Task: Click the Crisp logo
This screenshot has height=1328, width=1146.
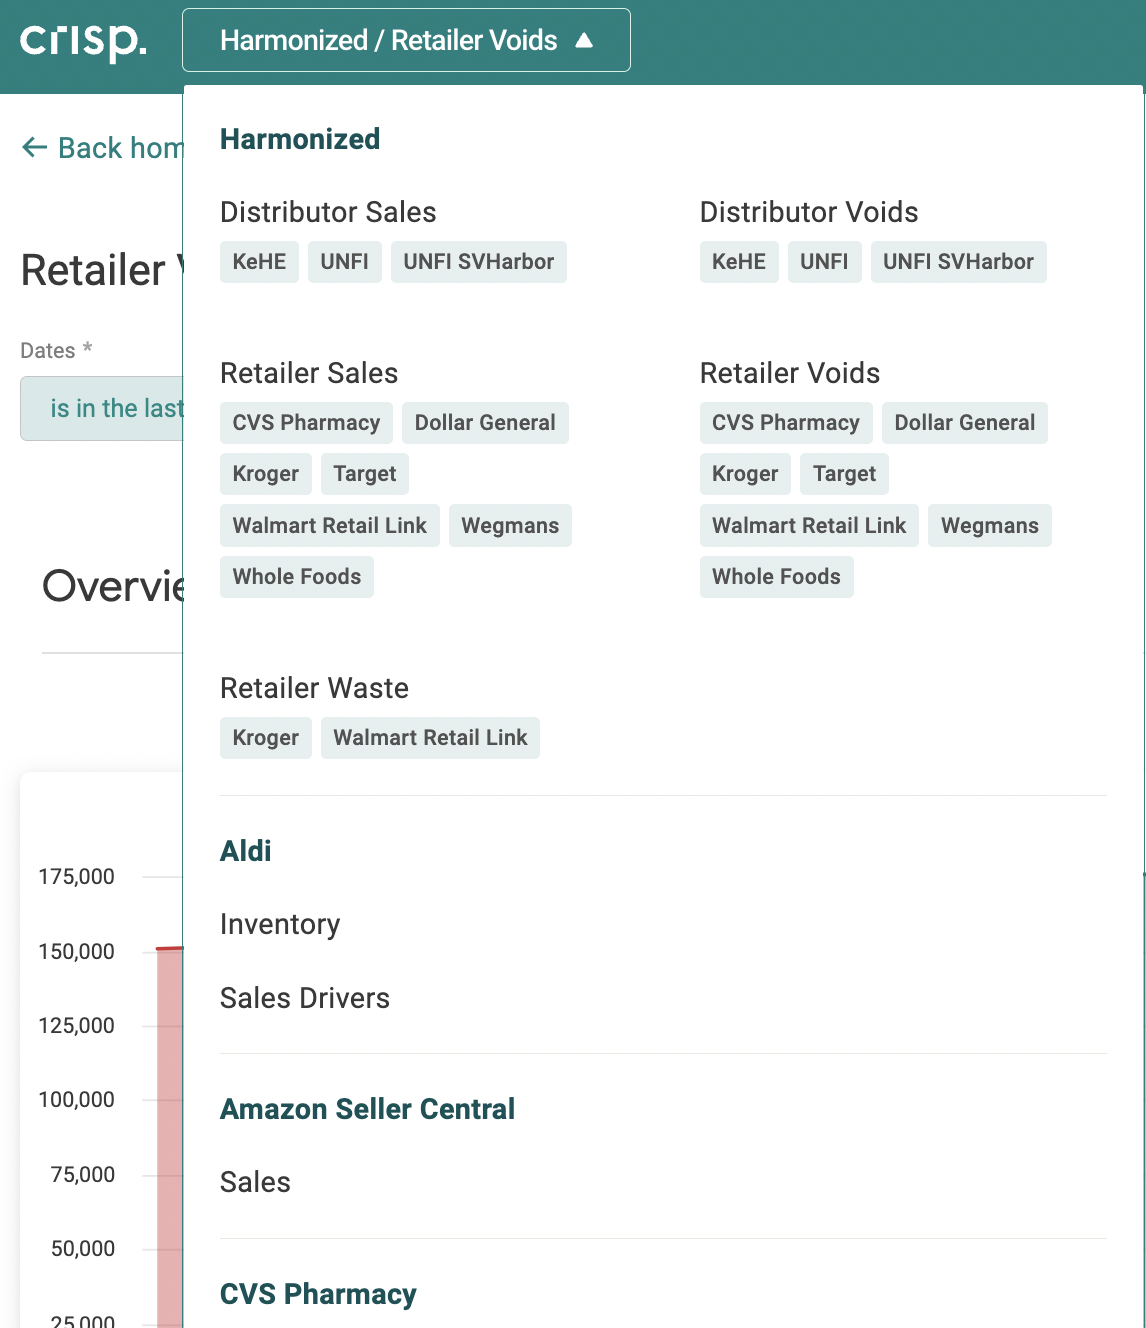Action: pyautogui.click(x=84, y=42)
